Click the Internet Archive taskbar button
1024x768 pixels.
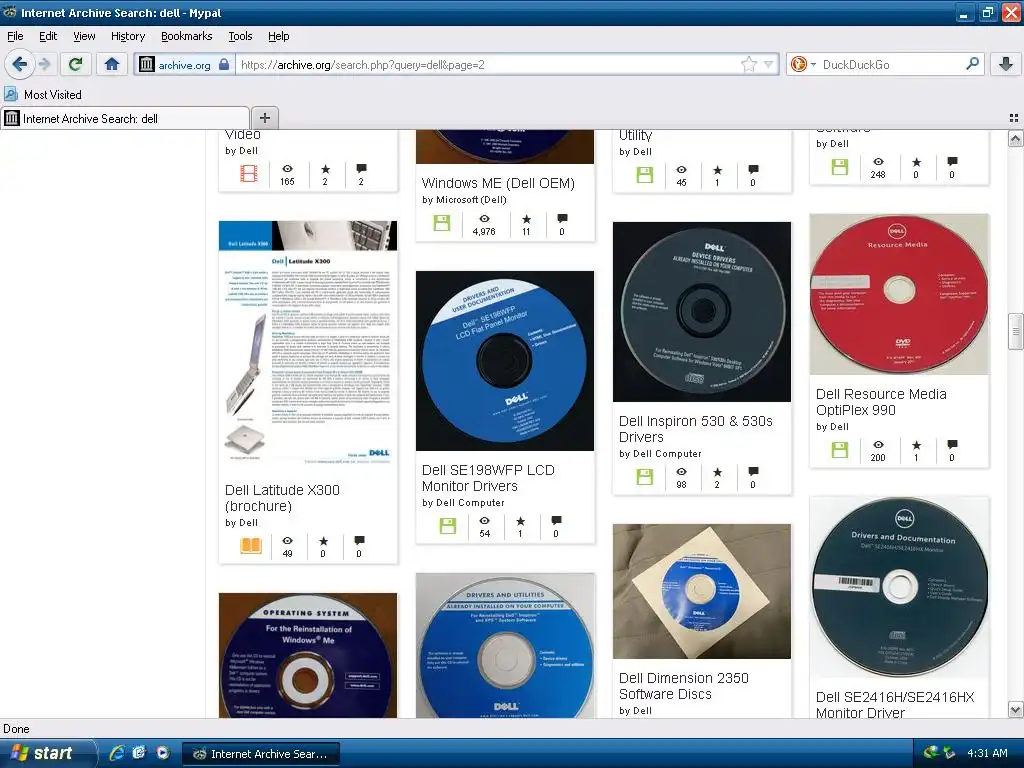(x=261, y=754)
